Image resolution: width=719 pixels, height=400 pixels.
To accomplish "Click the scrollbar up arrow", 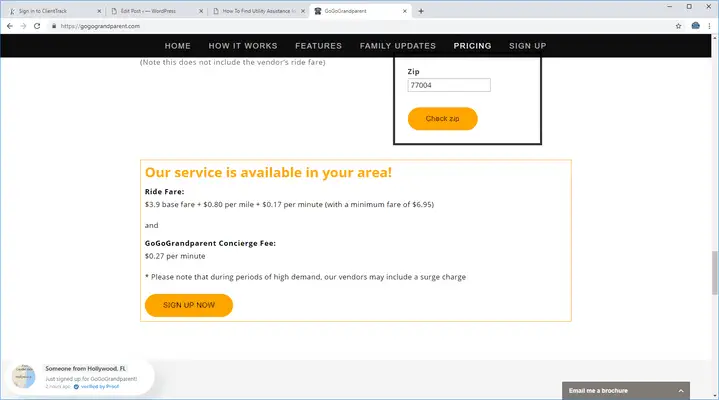I will coord(714,38).
